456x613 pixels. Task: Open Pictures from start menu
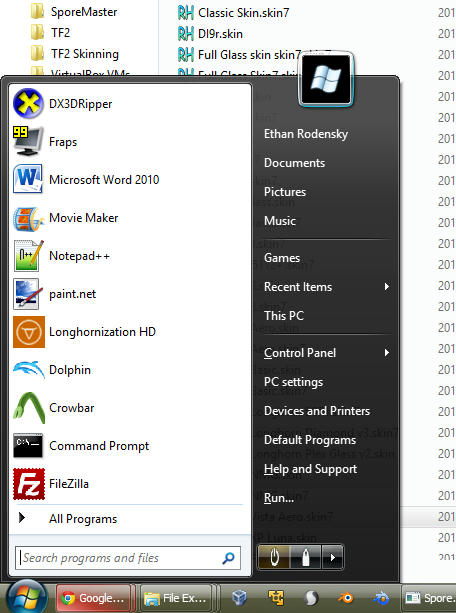(x=285, y=192)
